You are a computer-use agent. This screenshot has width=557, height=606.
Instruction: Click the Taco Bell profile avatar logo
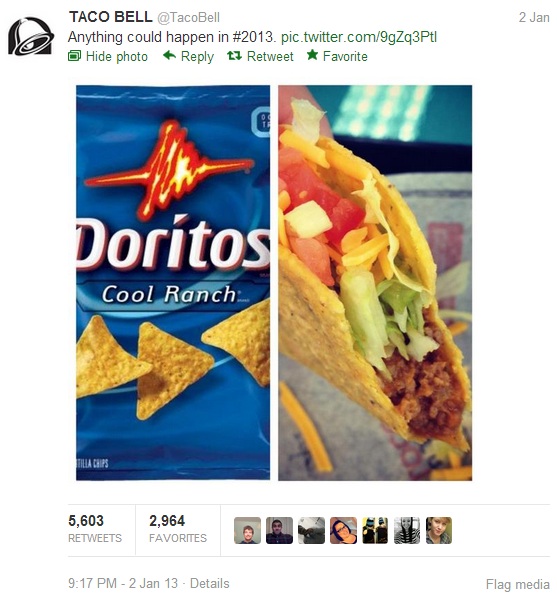coord(31,36)
